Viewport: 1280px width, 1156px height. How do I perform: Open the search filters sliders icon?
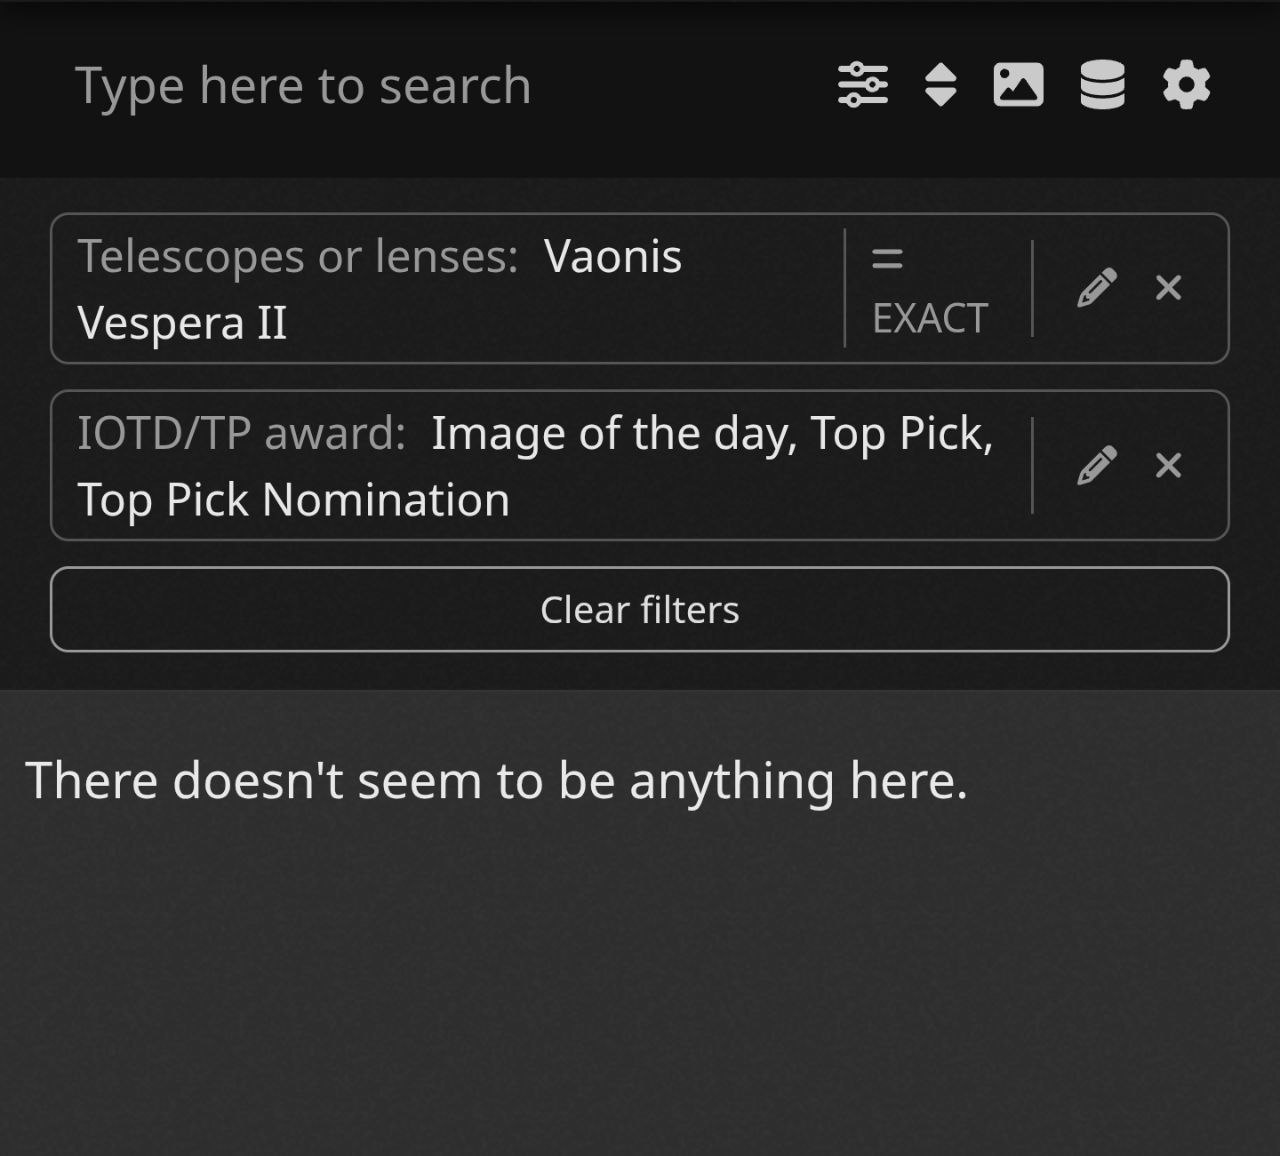[x=862, y=85]
